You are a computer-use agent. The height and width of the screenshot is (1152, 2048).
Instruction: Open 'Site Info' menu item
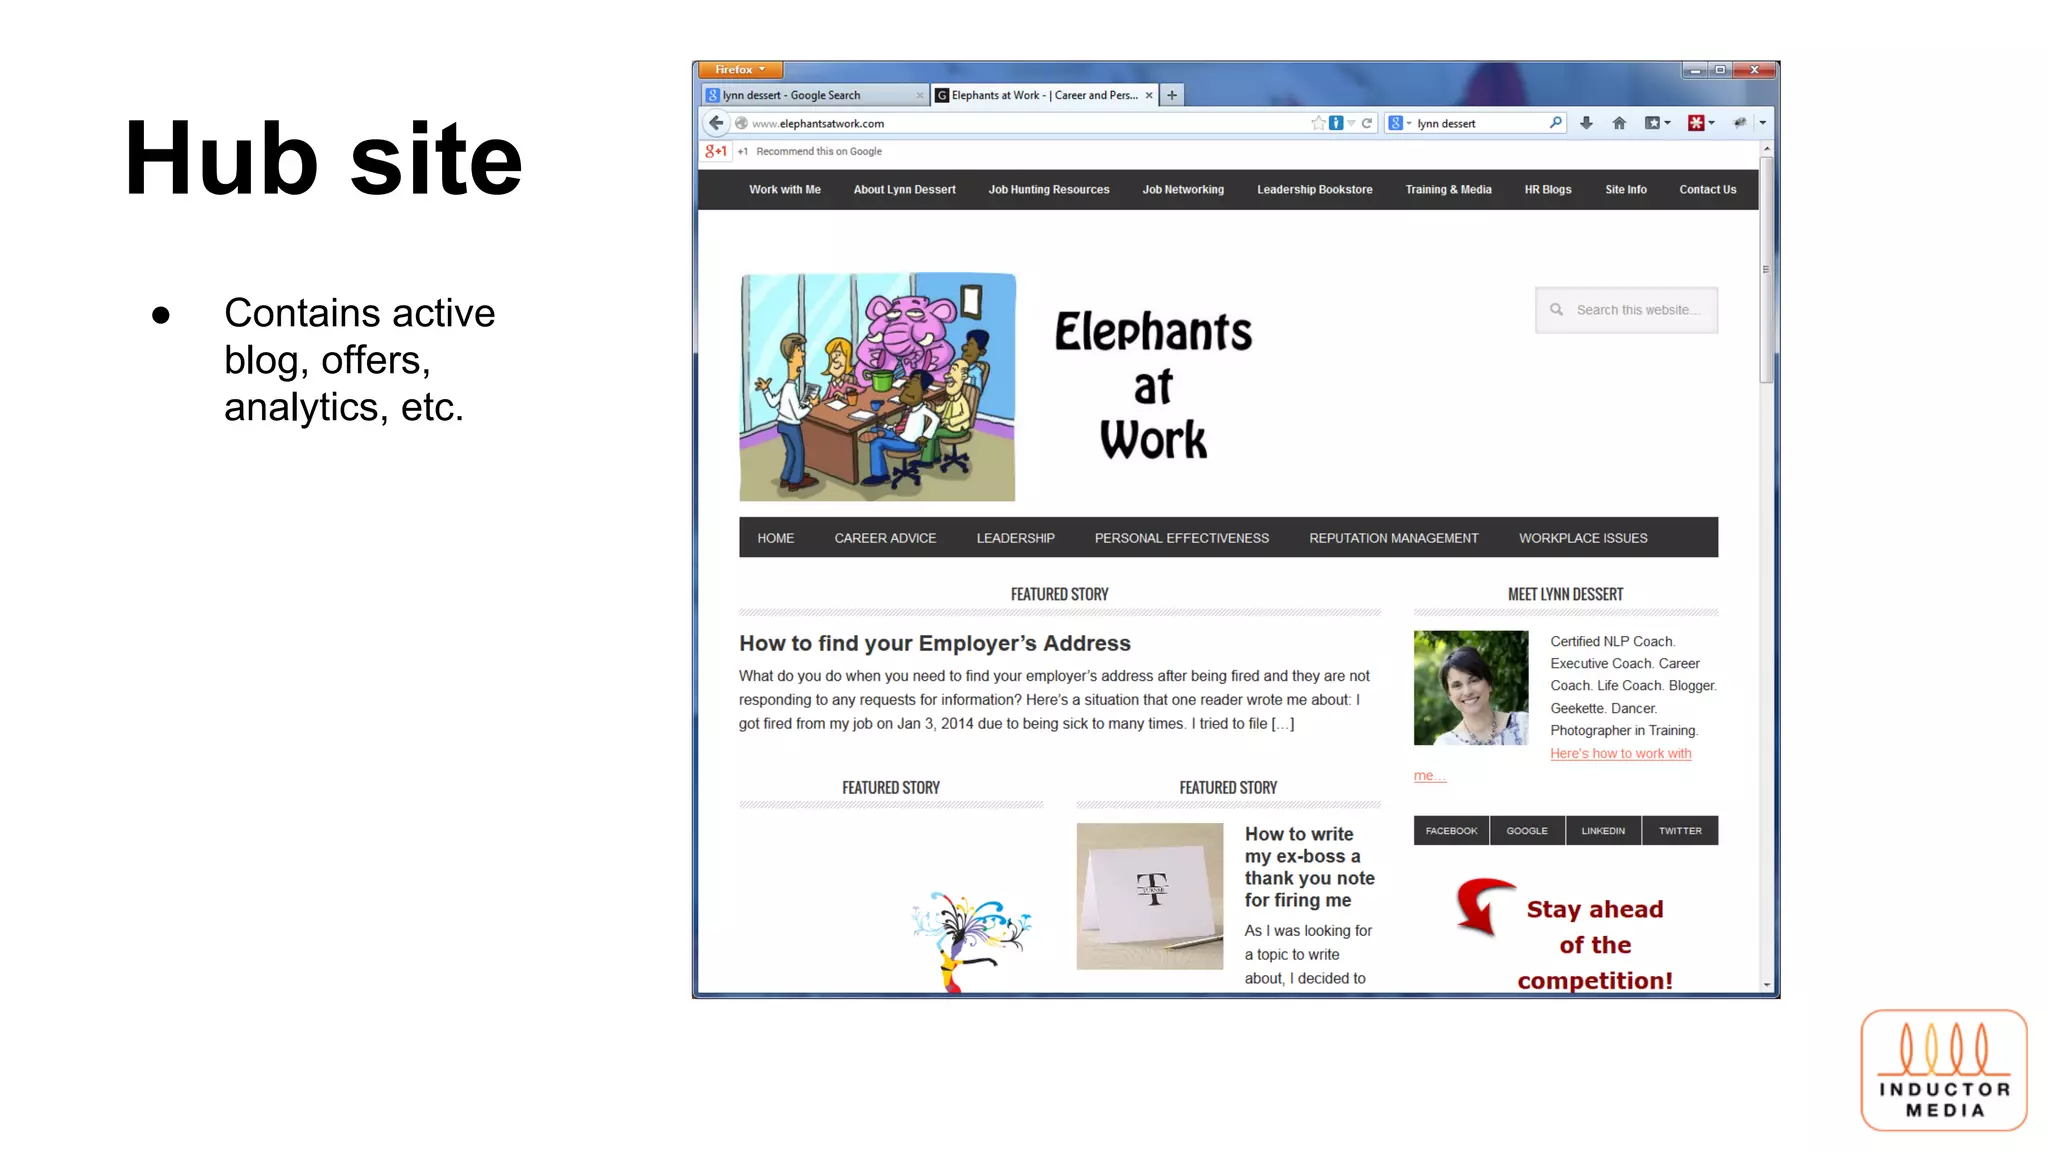point(1626,190)
